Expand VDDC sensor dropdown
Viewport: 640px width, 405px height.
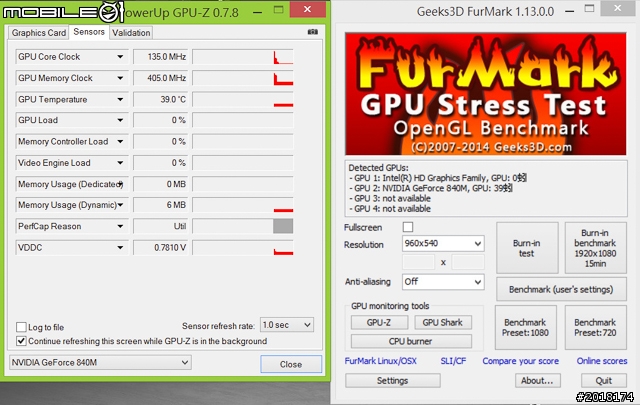[x=120, y=247]
